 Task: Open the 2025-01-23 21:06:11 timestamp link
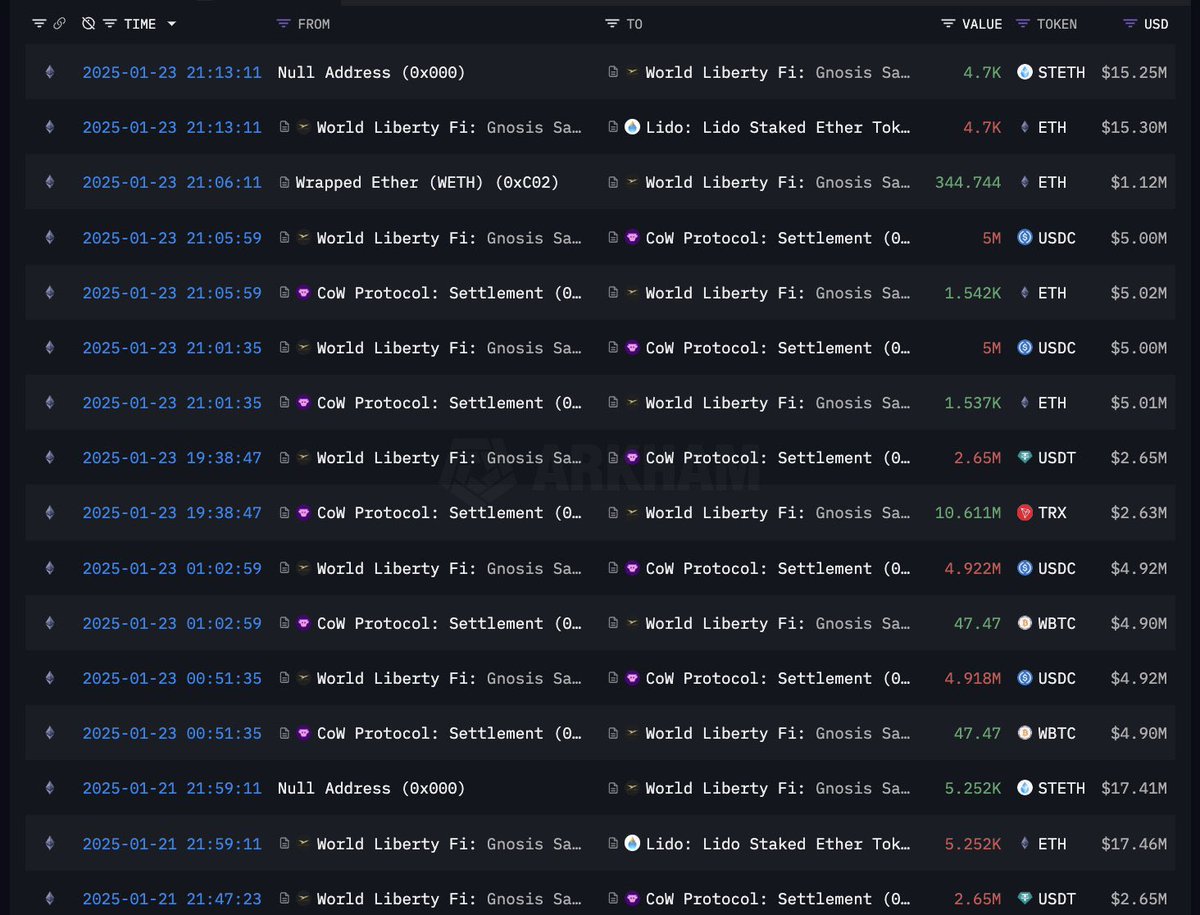coord(172,182)
